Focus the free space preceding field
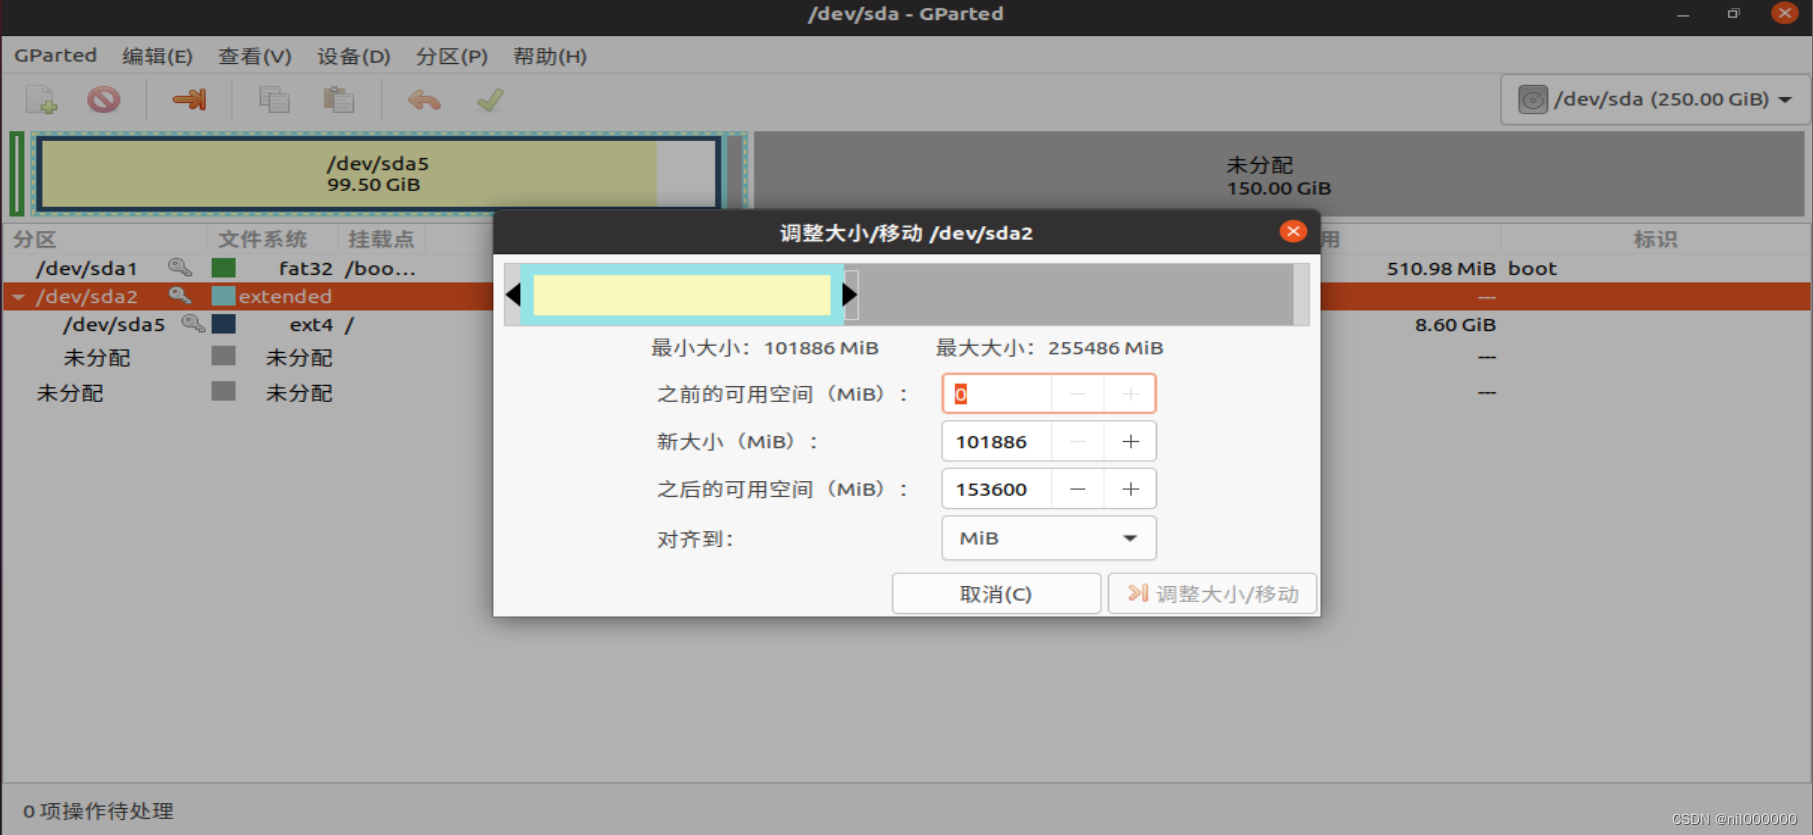Screen dimensions: 1813x835 coord(997,394)
